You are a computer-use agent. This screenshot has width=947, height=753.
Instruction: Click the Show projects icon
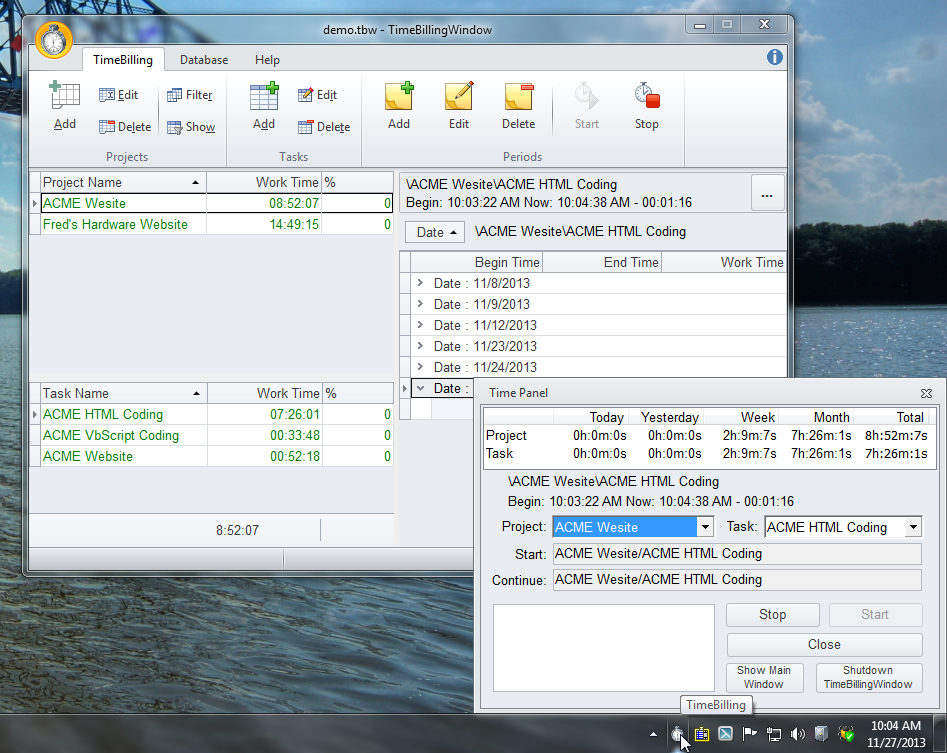[189, 127]
